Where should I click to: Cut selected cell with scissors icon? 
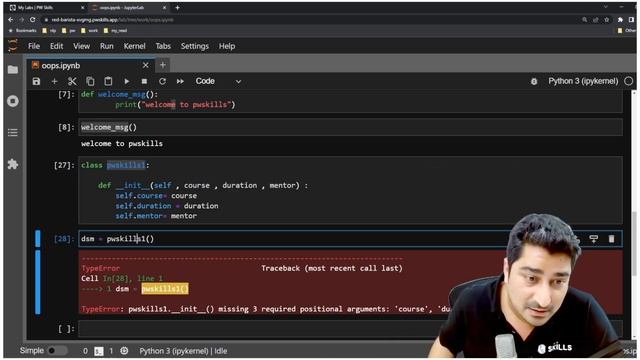point(72,81)
